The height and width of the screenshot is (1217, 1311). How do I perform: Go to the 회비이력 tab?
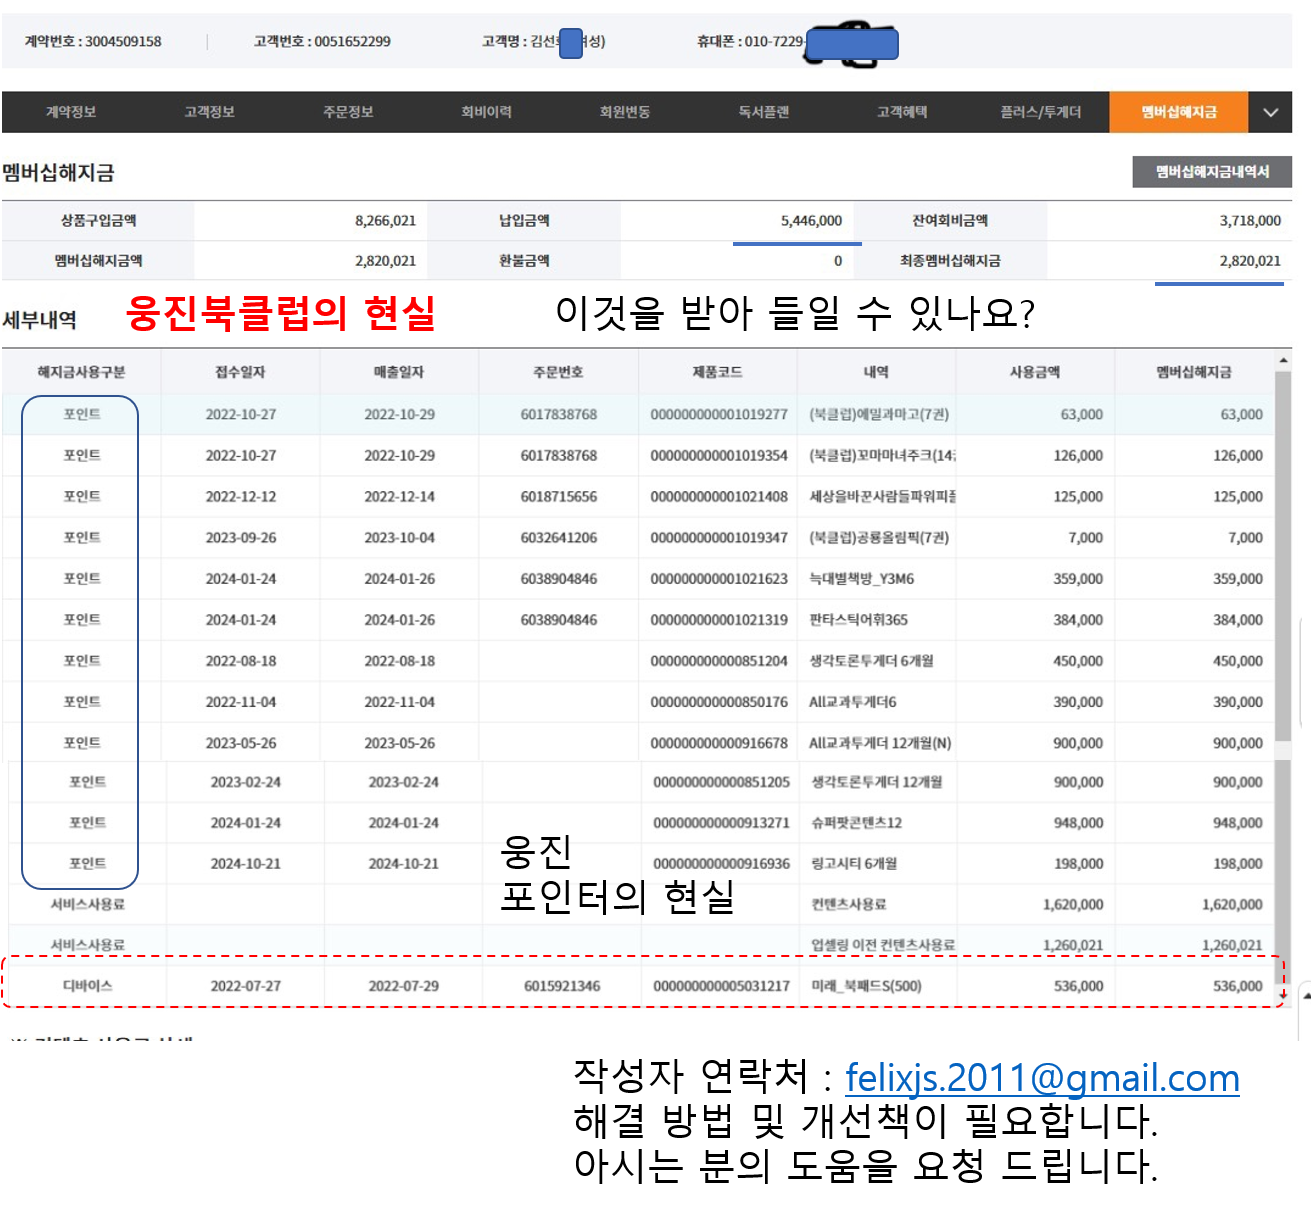pos(486,112)
